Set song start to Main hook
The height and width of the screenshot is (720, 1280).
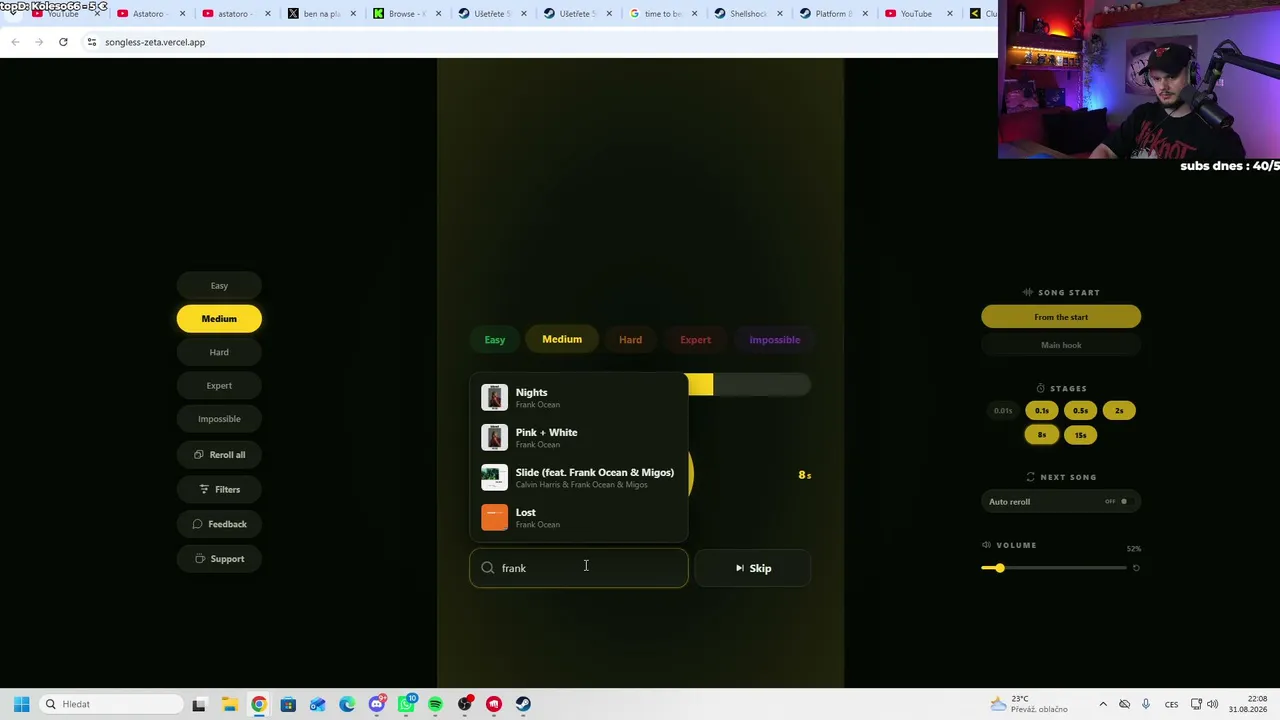pyautogui.click(x=1061, y=345)
